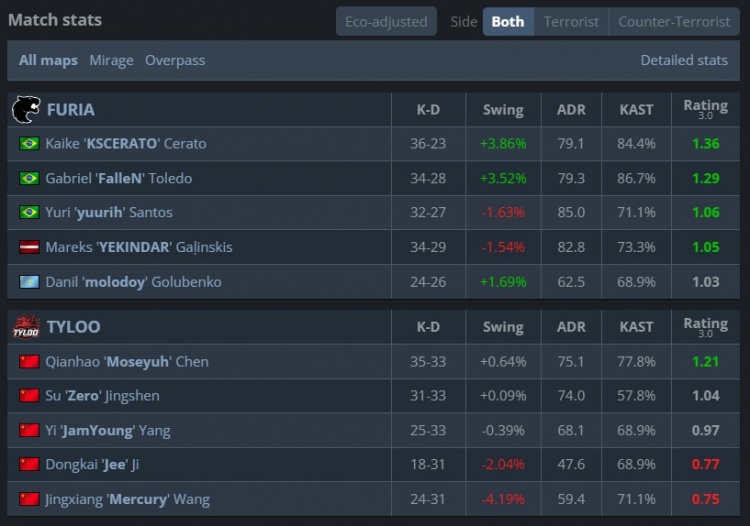Screen dimensions: 750x526
Task: Toggle the Eco-adjusted stats button
Action: tap(385, 21)
